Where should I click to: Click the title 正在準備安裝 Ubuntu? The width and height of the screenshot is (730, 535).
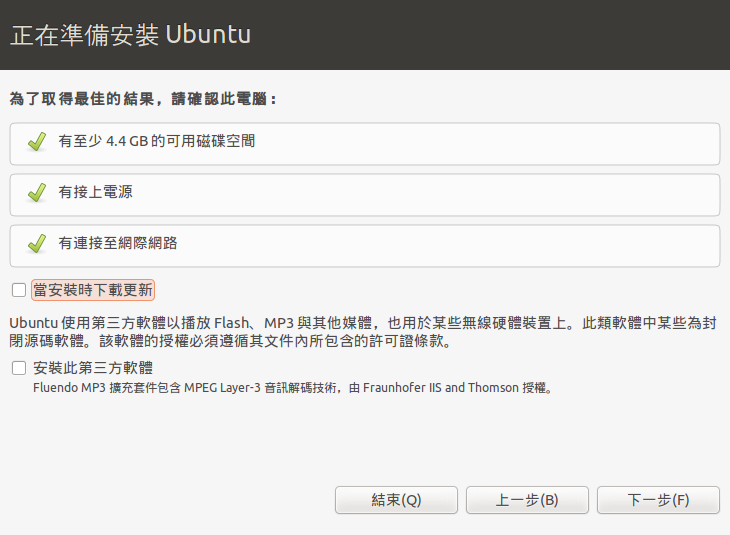coord(130,35)
